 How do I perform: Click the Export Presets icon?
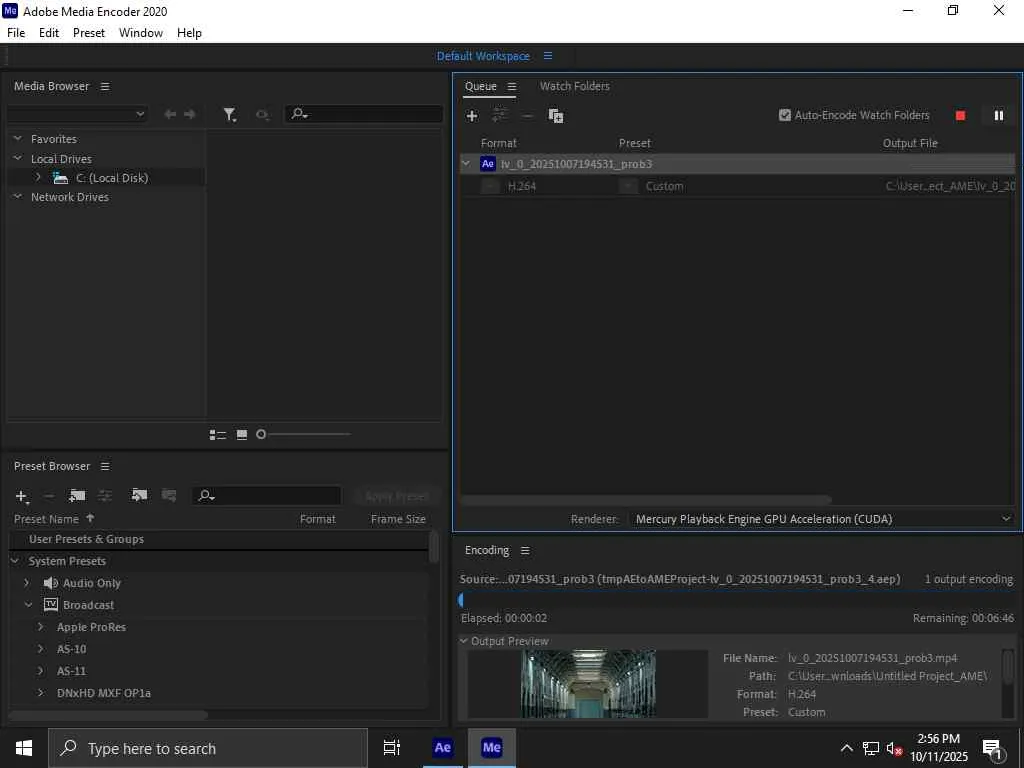click(x=168, y=495)
